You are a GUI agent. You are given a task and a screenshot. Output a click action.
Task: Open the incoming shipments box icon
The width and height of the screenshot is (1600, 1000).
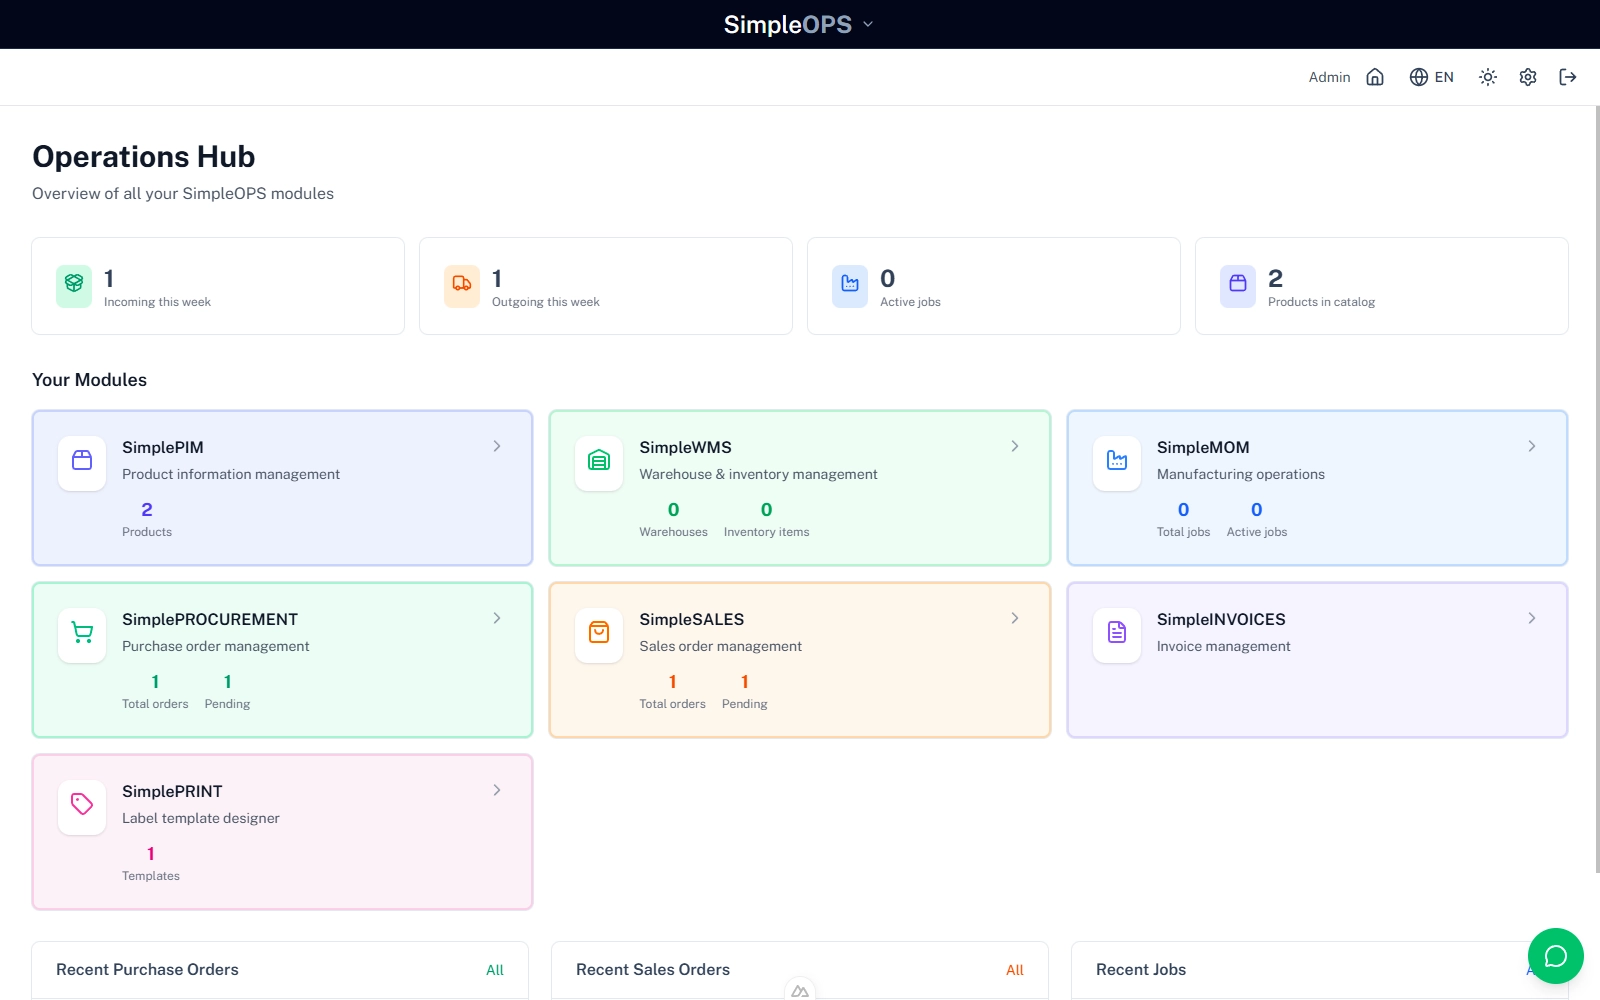tap(73, 285)
